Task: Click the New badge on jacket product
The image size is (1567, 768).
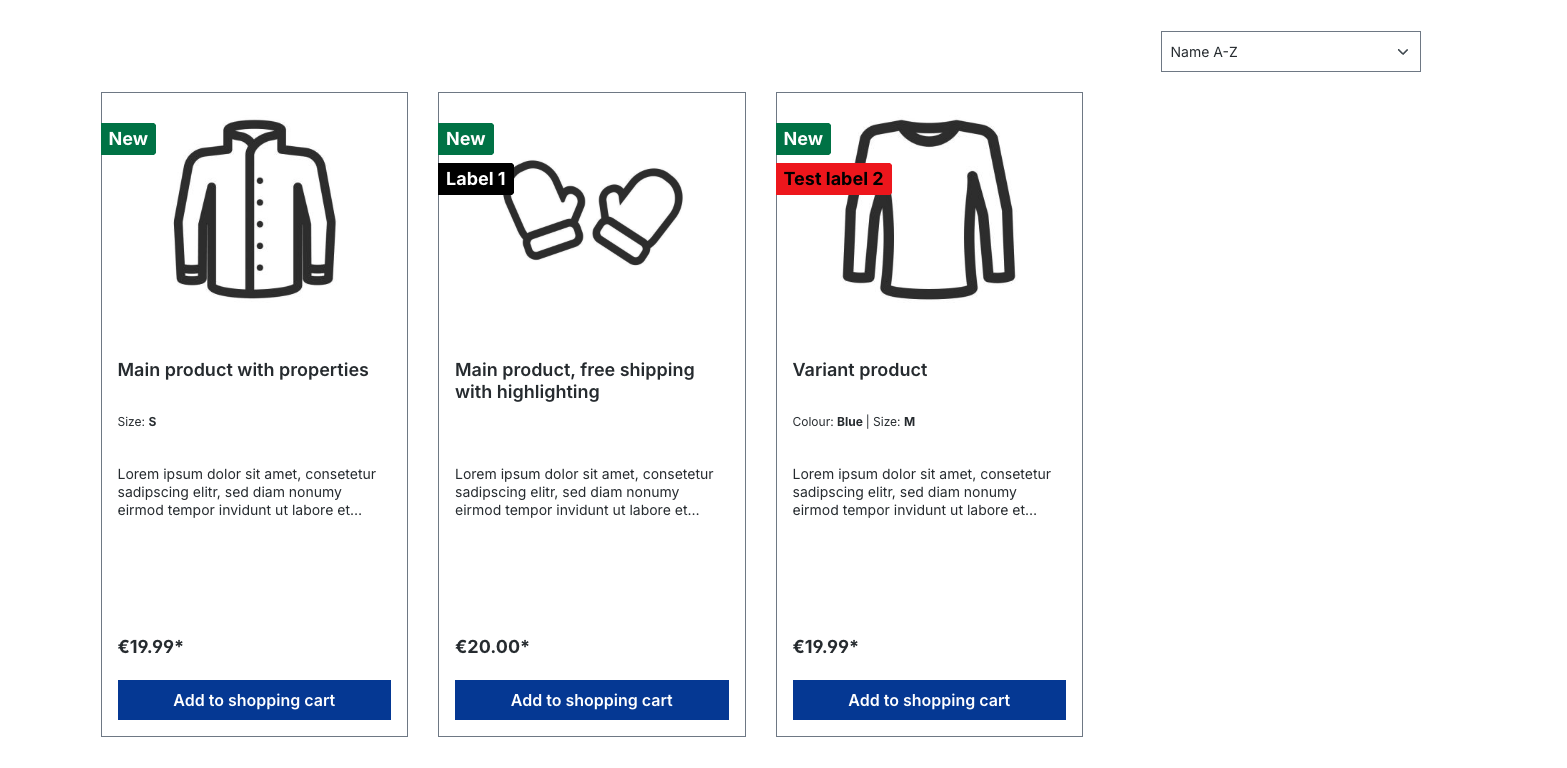Action: tap(128, 139)
